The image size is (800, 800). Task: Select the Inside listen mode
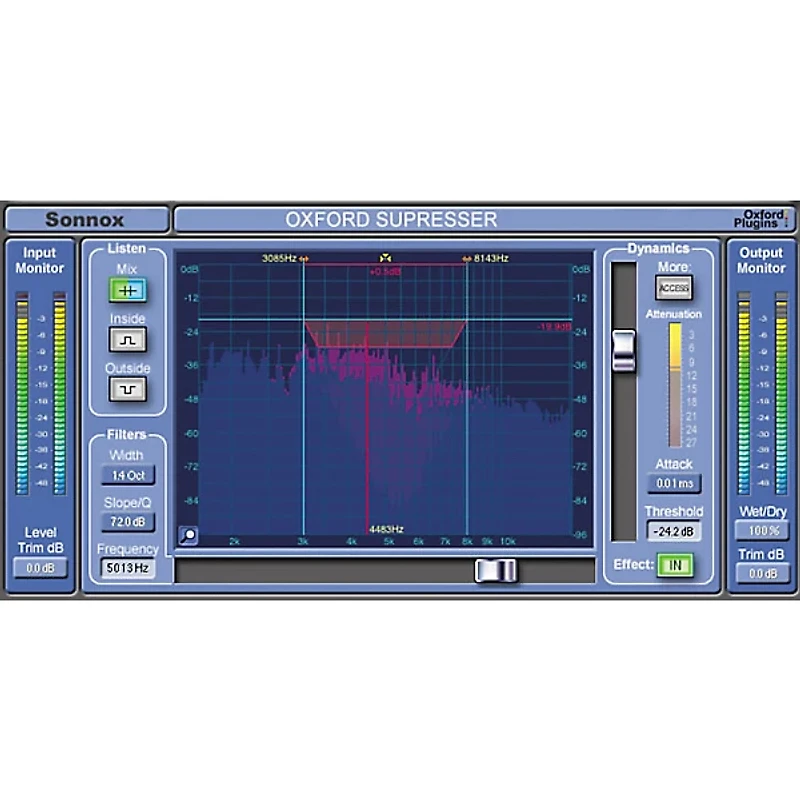click(x=127, y=340)
